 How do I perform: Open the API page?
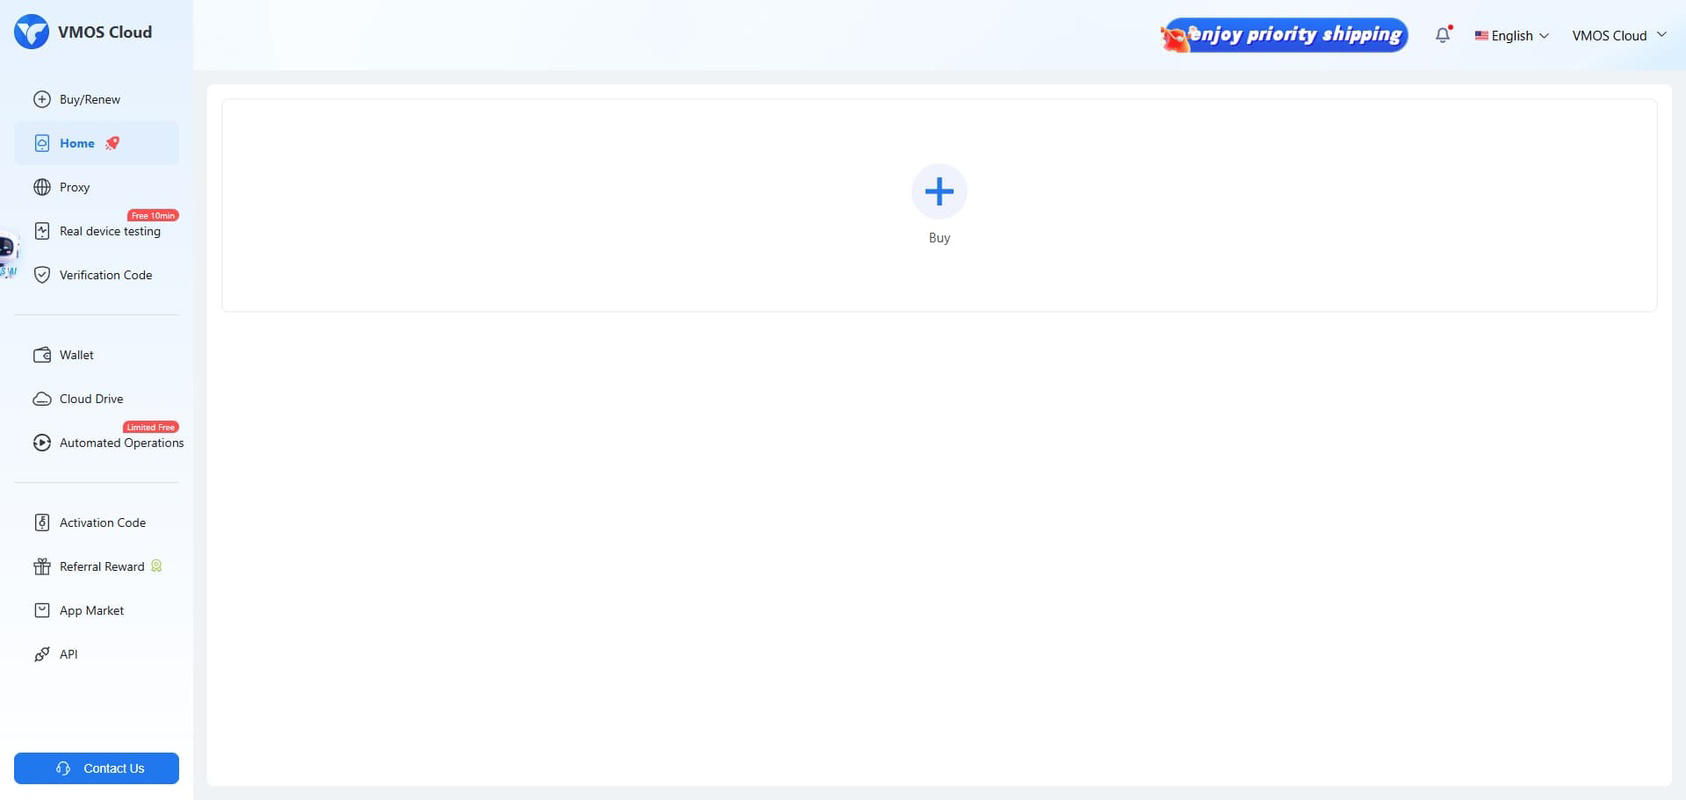pyautogui.click(x=97, y=655)
